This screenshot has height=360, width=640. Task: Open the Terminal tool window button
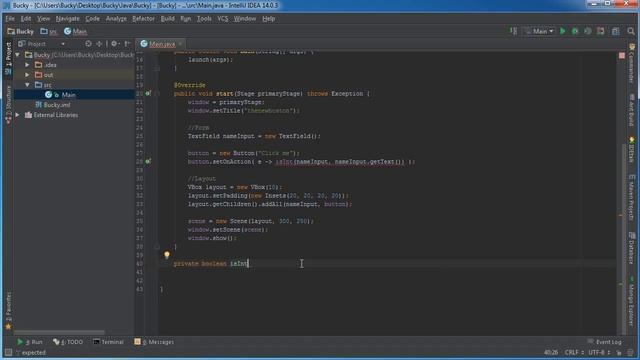coord(108,342)
